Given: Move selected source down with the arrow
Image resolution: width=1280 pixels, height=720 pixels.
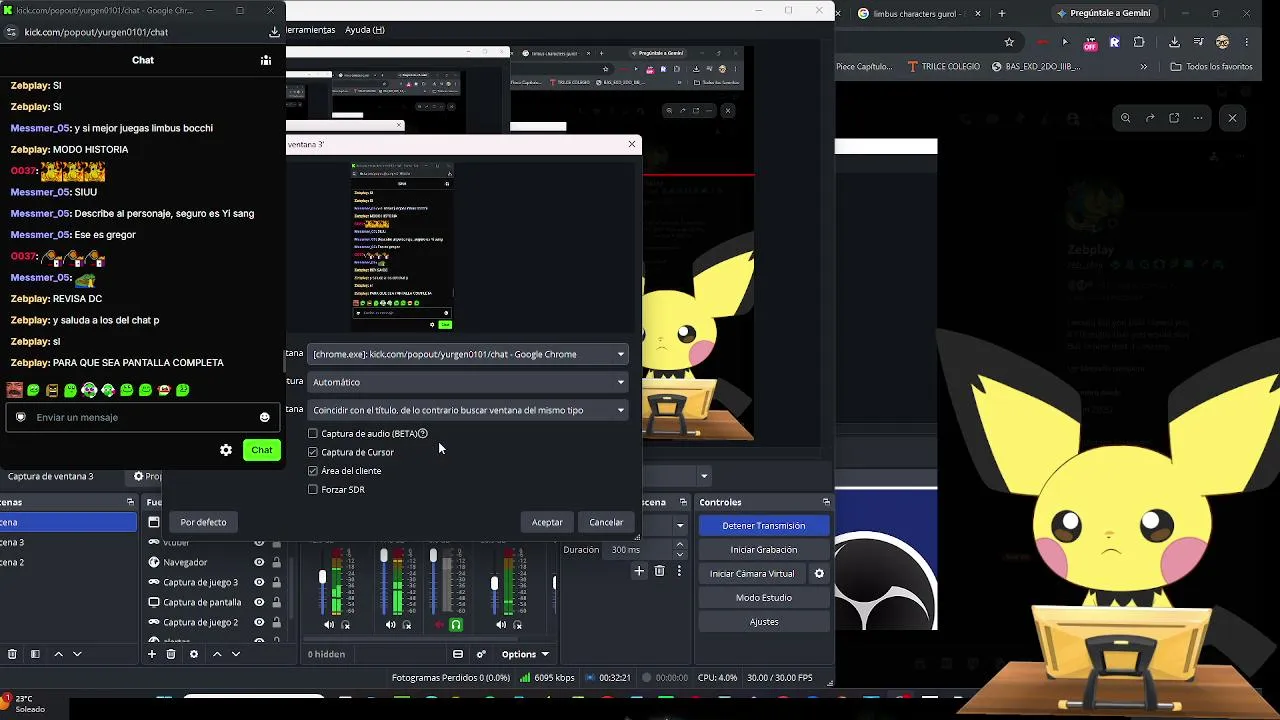Looking at the screenshot, I should point(236,654).
